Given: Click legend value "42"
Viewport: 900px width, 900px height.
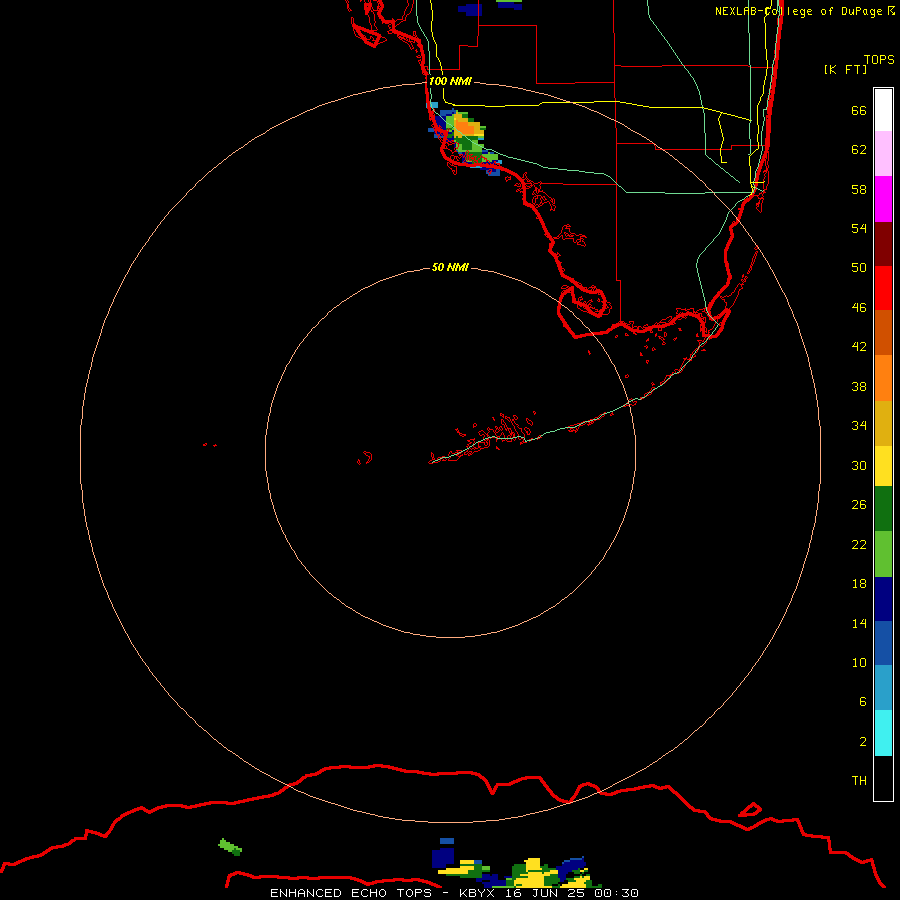Looking at the screenshot, I should 859,347.
